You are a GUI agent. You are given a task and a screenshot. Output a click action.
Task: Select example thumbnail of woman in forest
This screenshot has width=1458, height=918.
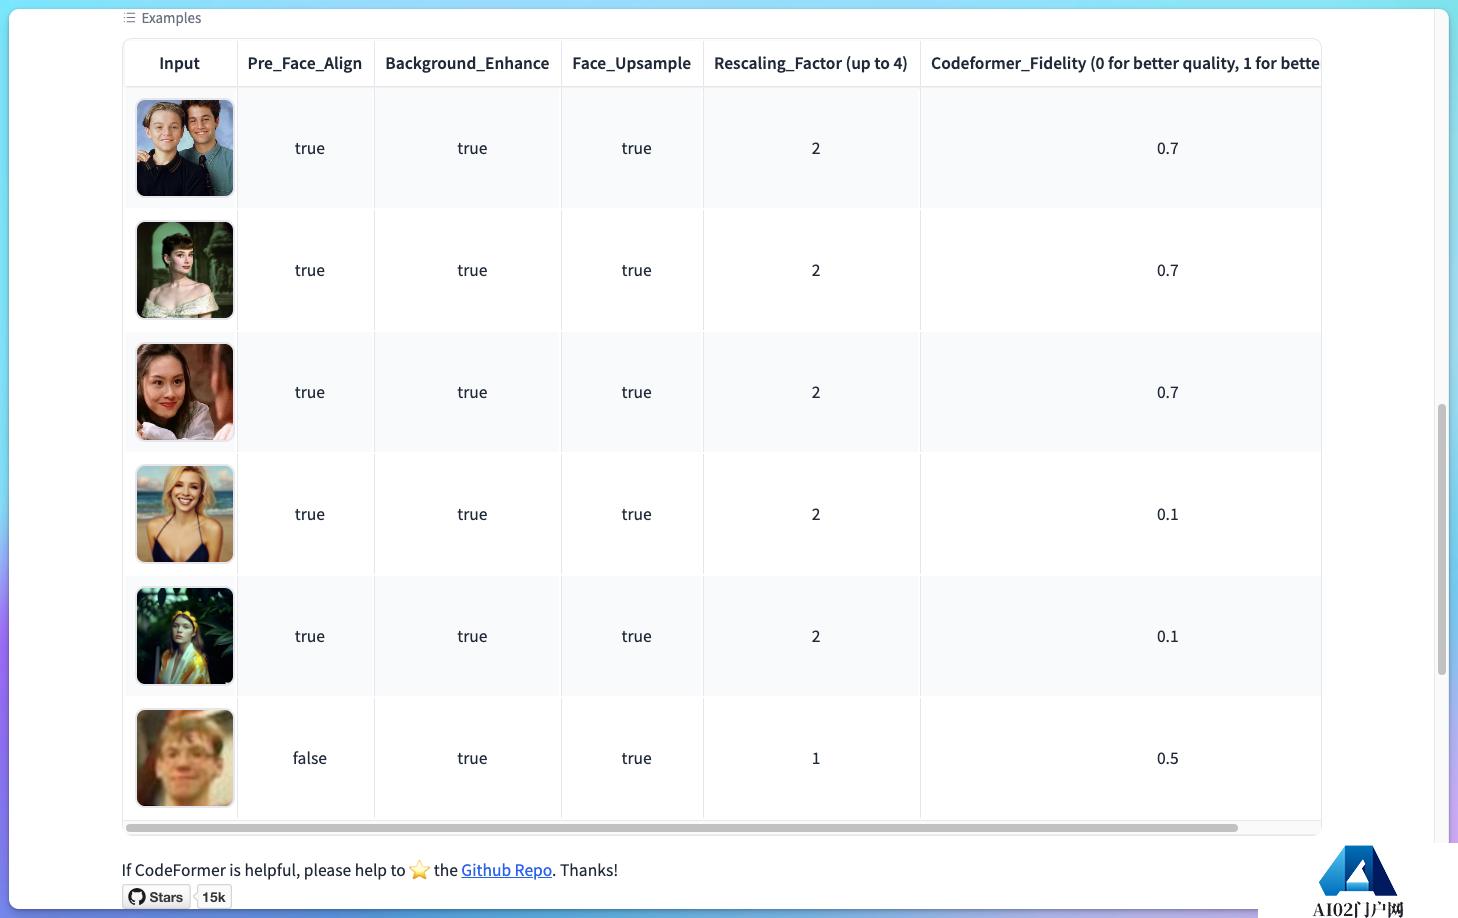tap(185, 636)
